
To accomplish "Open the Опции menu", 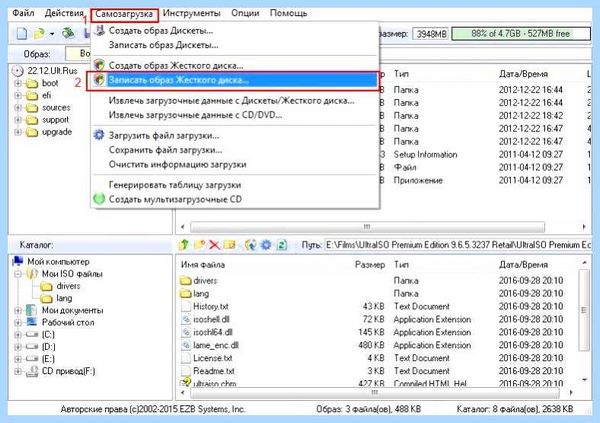I will click(x=245, y=13).
